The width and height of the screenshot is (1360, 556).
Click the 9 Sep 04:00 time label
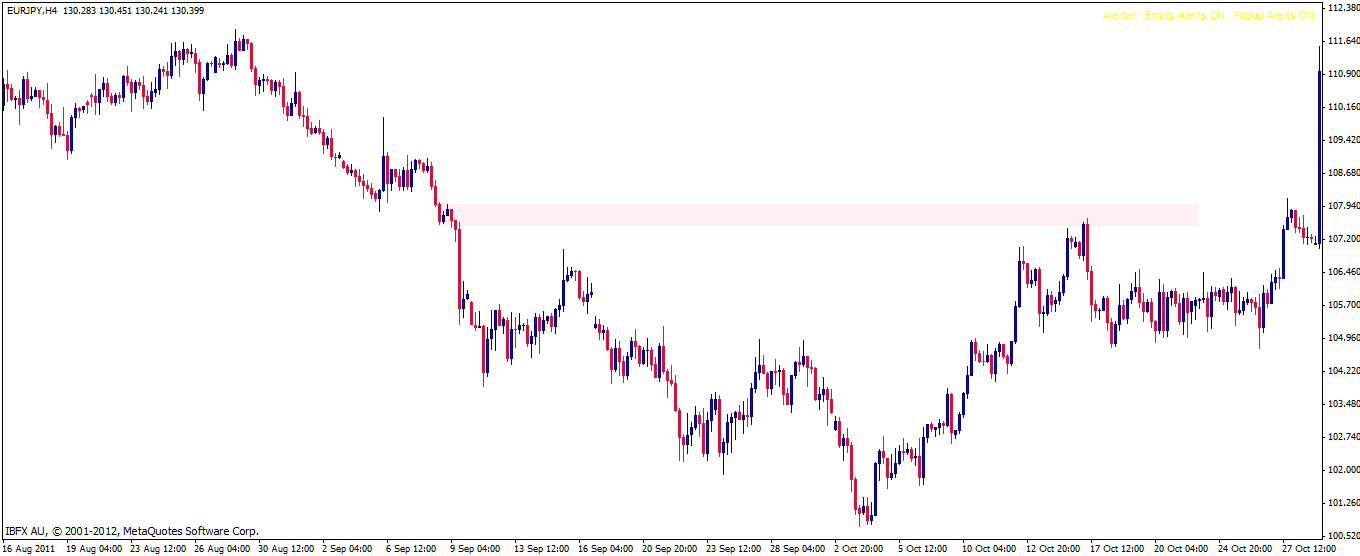point(477,548)
